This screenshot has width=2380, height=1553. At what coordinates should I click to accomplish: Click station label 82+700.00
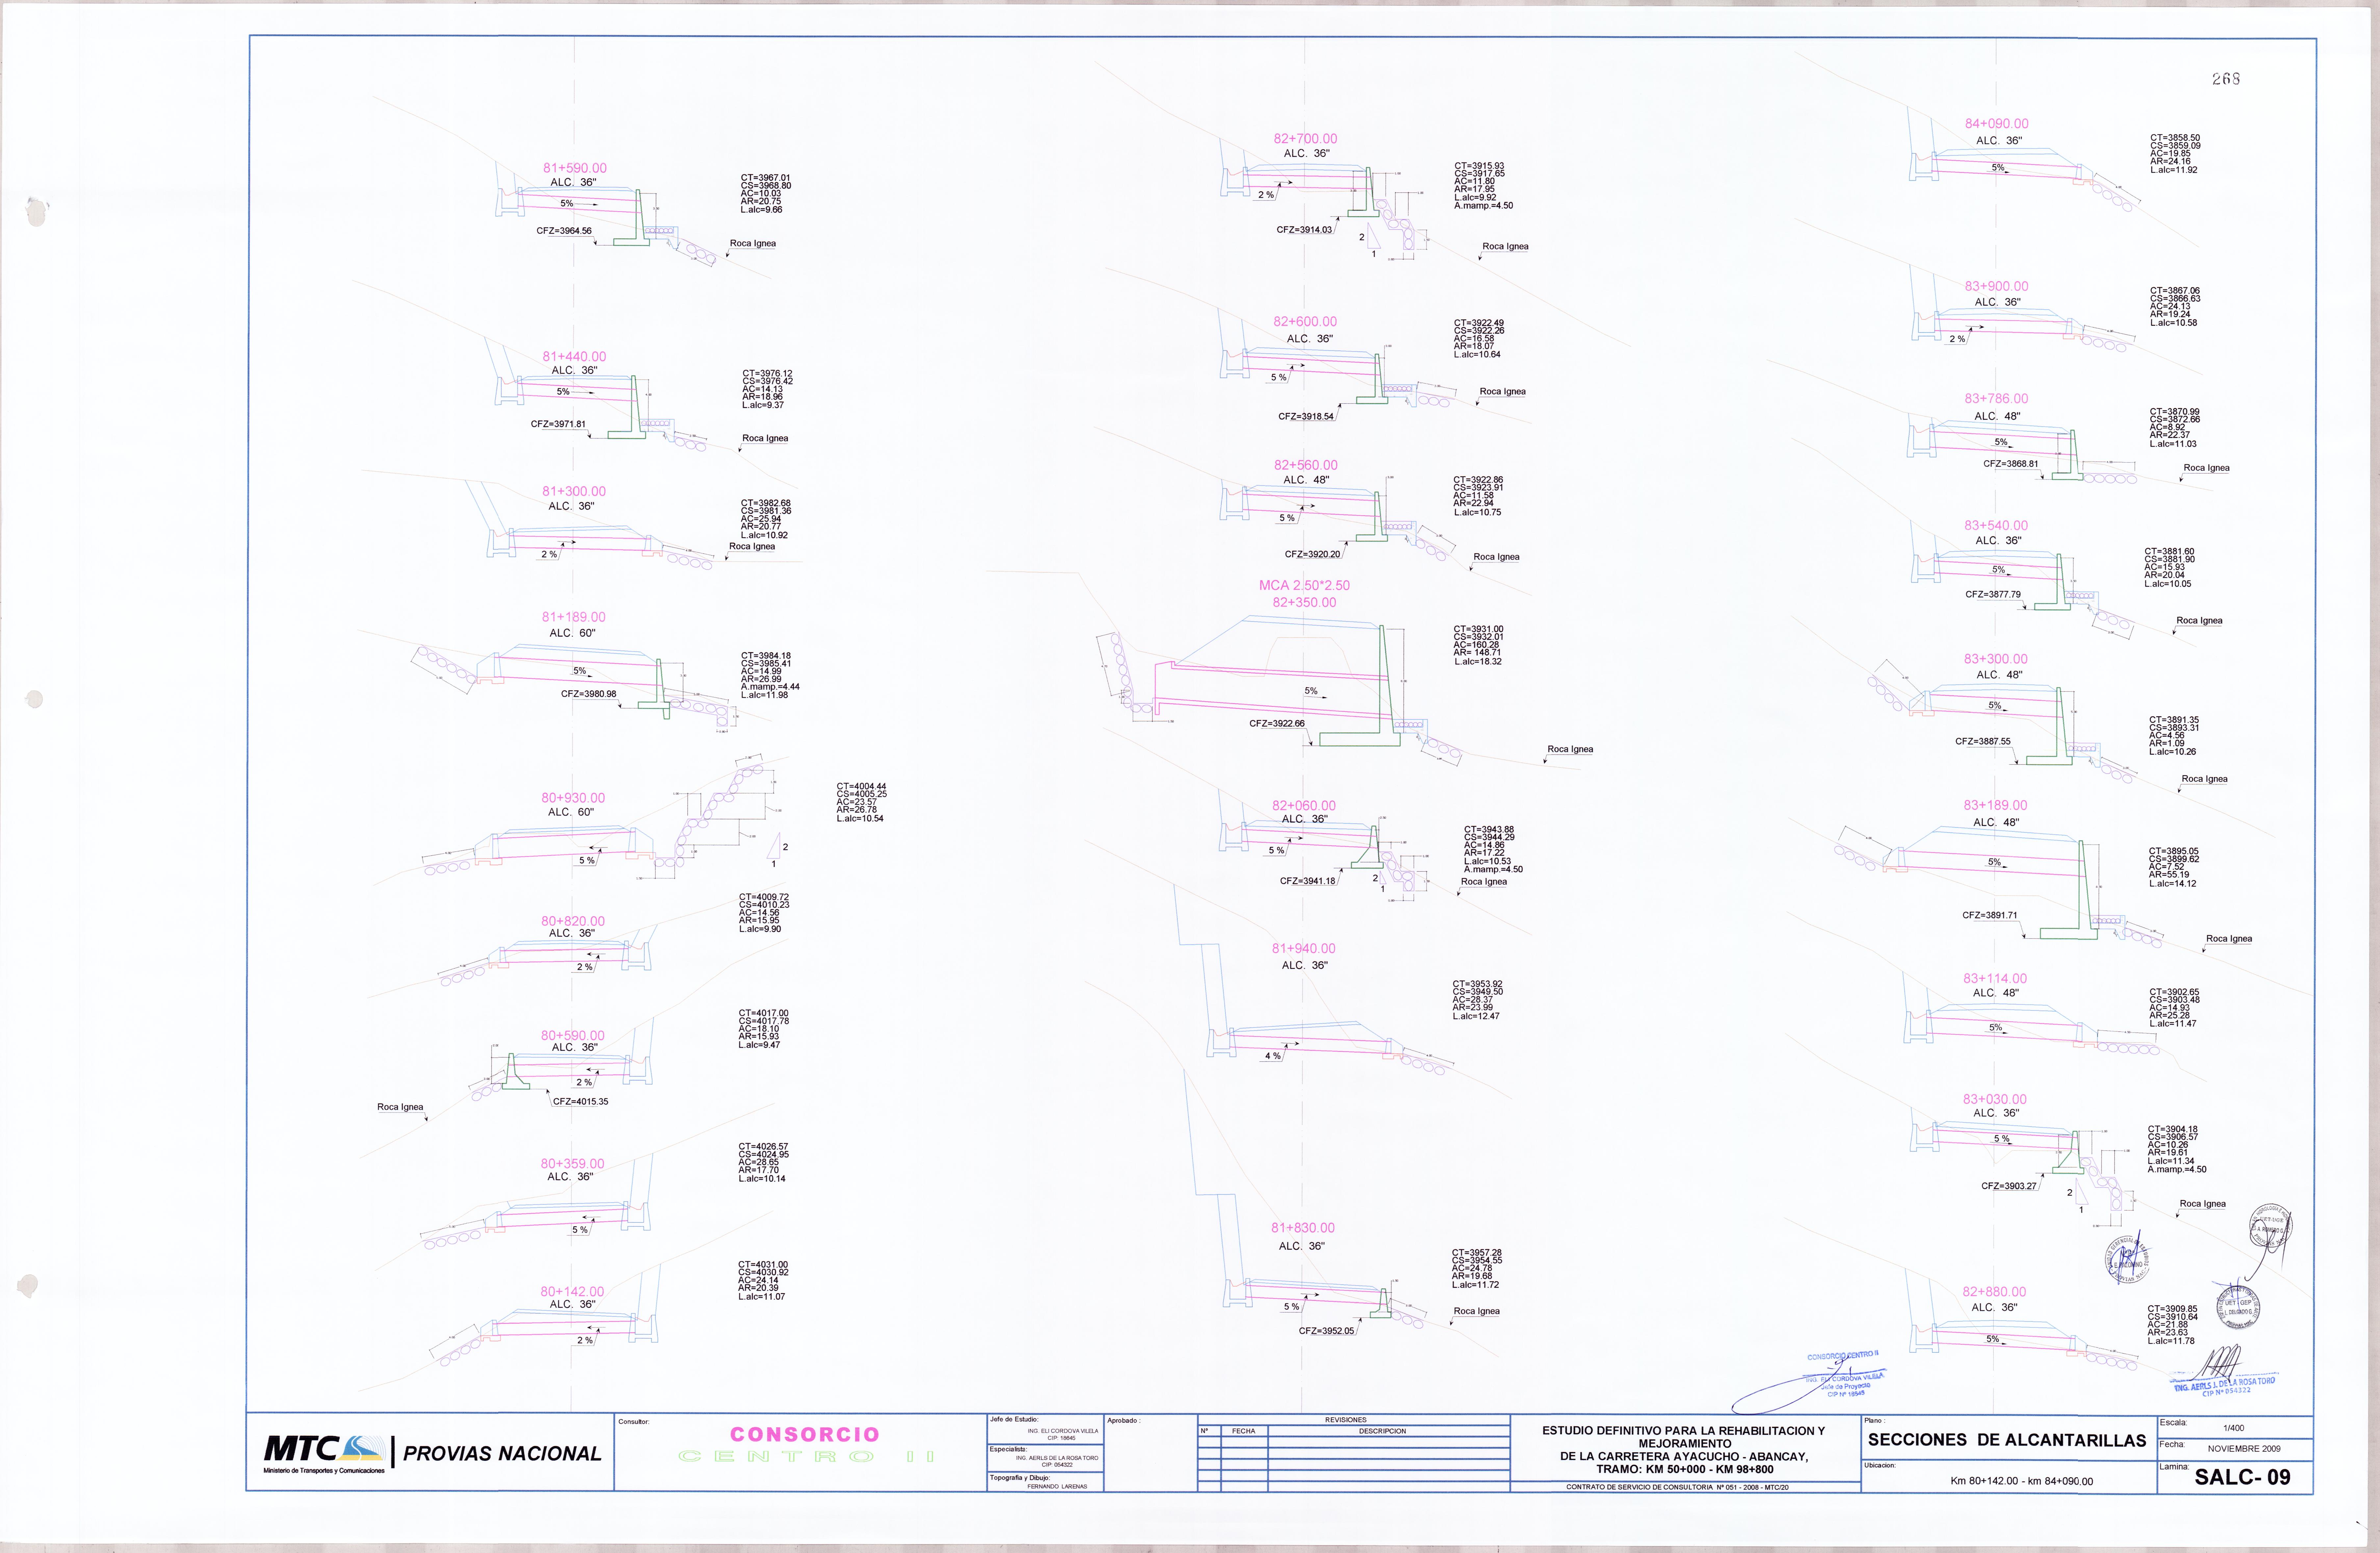pos(1305,139)
